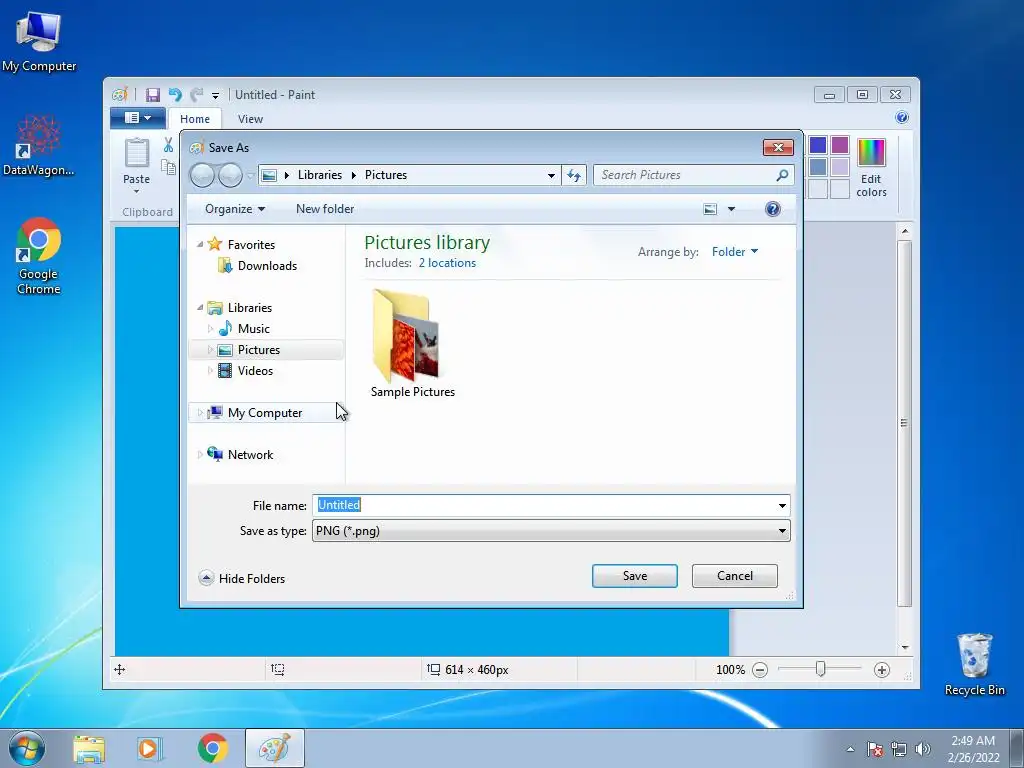The image size is (1024, 768).
Task: Pick the blue-gray color swatch
Action: click(818, 167)
